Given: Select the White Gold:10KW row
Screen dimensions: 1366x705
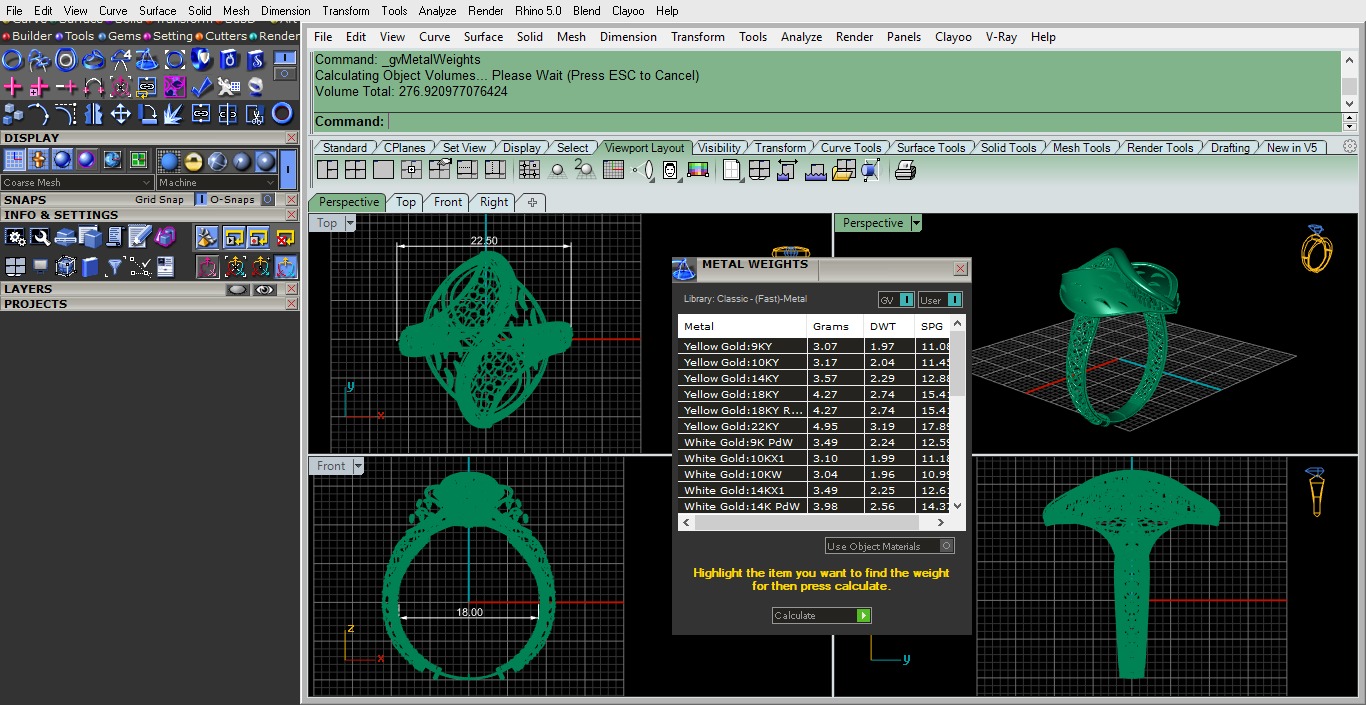Looking at the screenshot, I should (815, 474).
